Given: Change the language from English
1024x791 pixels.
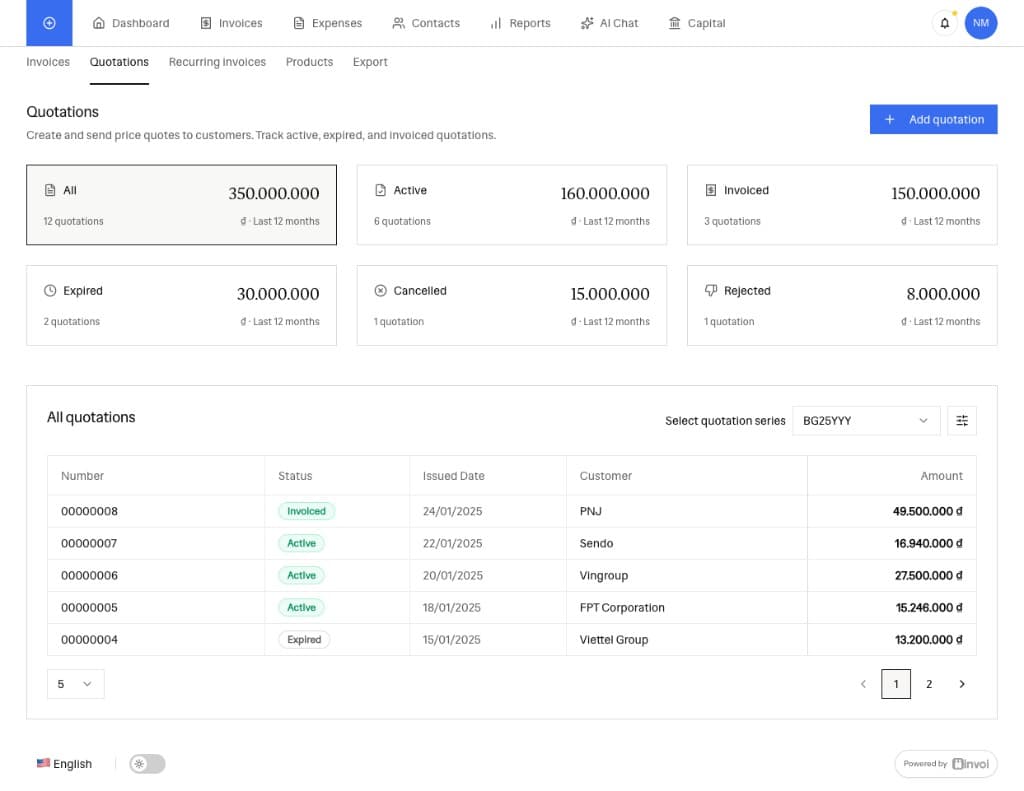Looking at the screenshot, I should click(x=64, y=764).
